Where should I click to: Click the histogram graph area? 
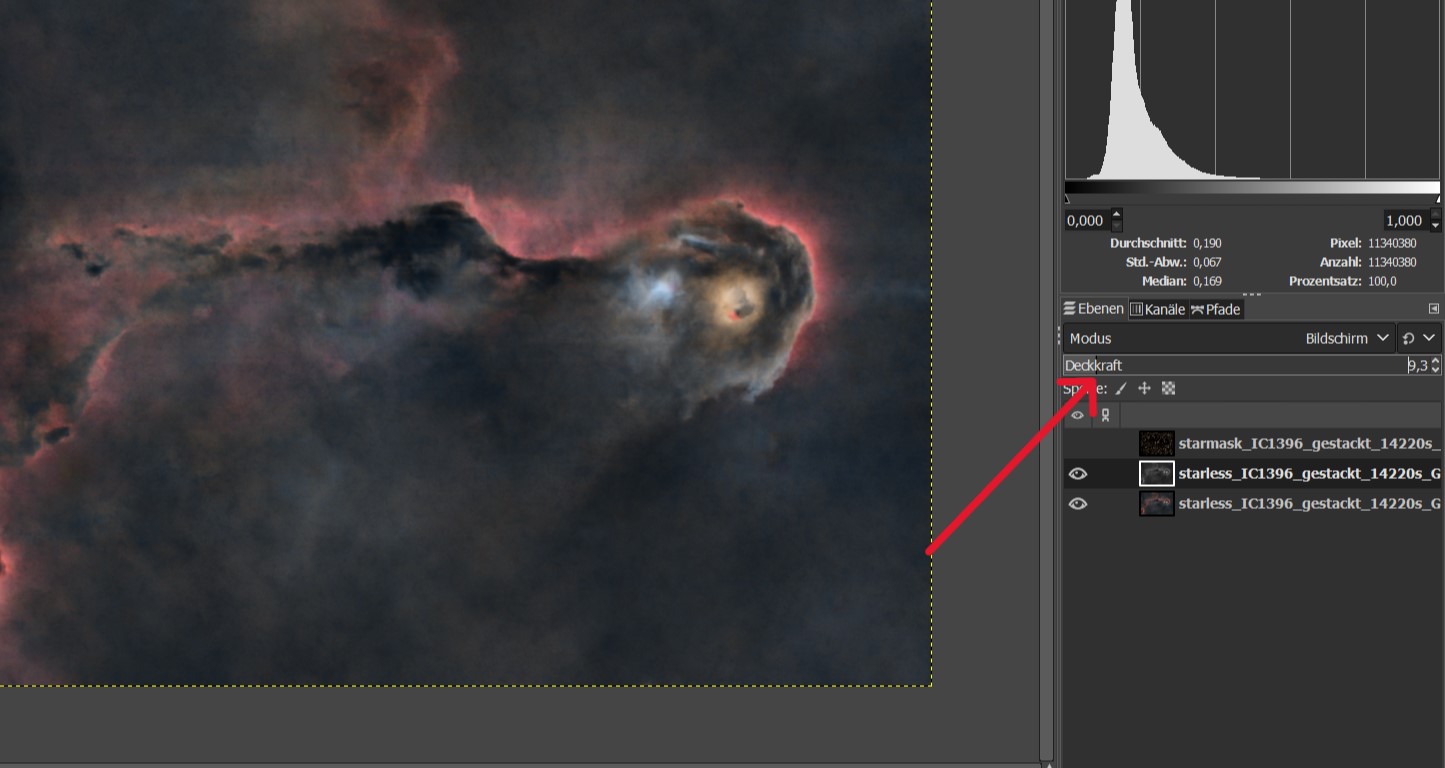[1252, 90]
